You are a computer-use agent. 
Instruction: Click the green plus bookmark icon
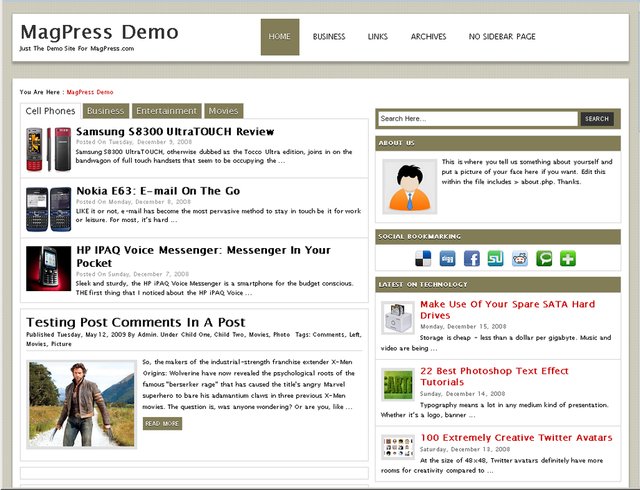point(568,259)
